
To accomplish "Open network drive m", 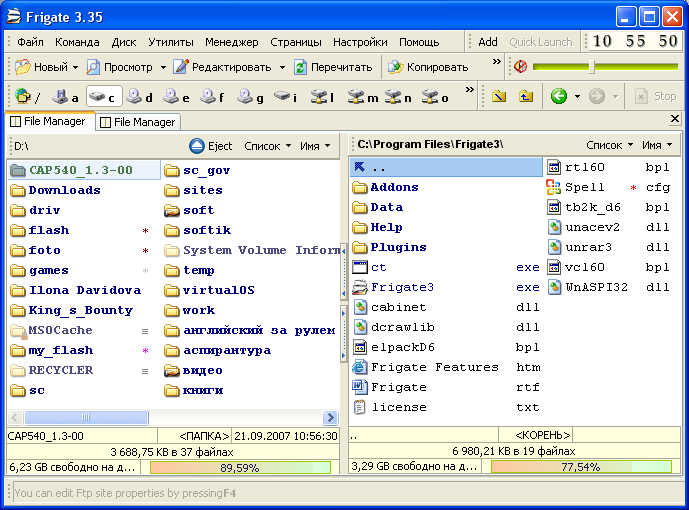I will (x=363, y=96).
